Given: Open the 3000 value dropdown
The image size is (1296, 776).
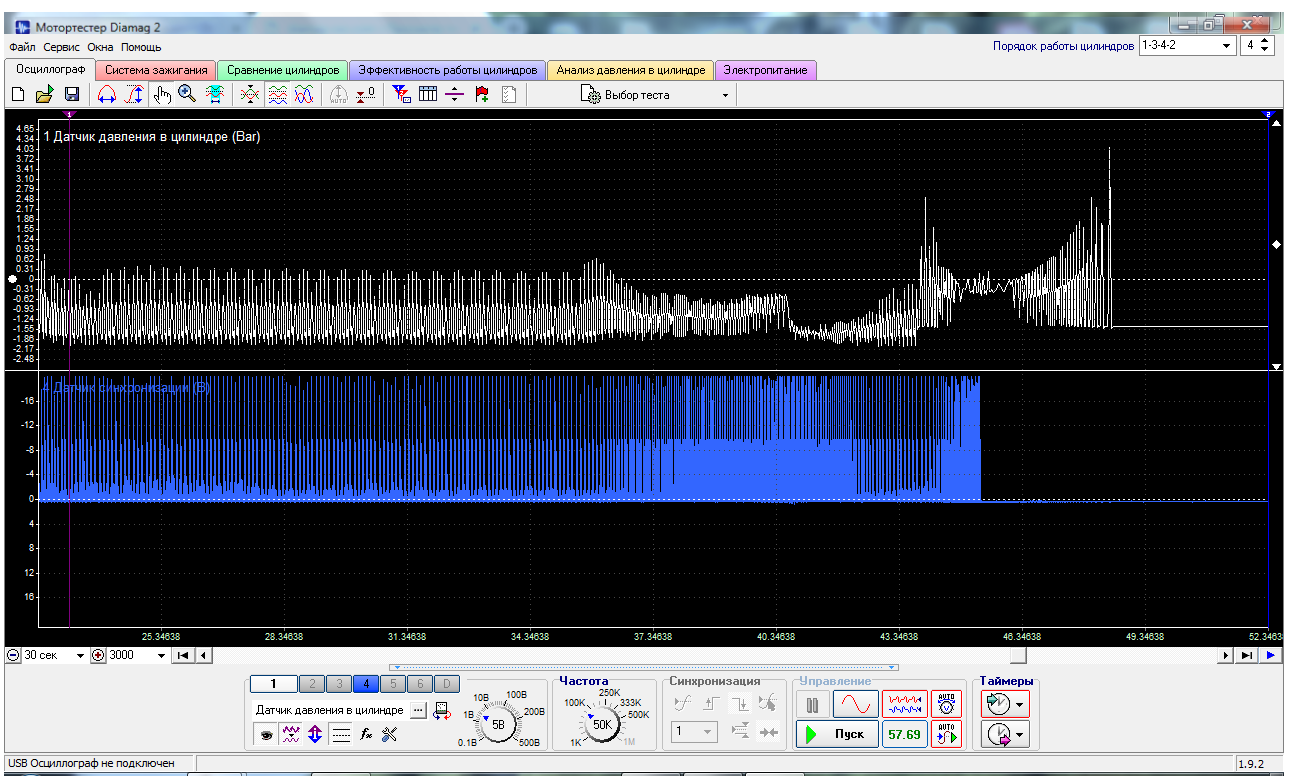Looking at the screenshot, I should click(161, 655).
